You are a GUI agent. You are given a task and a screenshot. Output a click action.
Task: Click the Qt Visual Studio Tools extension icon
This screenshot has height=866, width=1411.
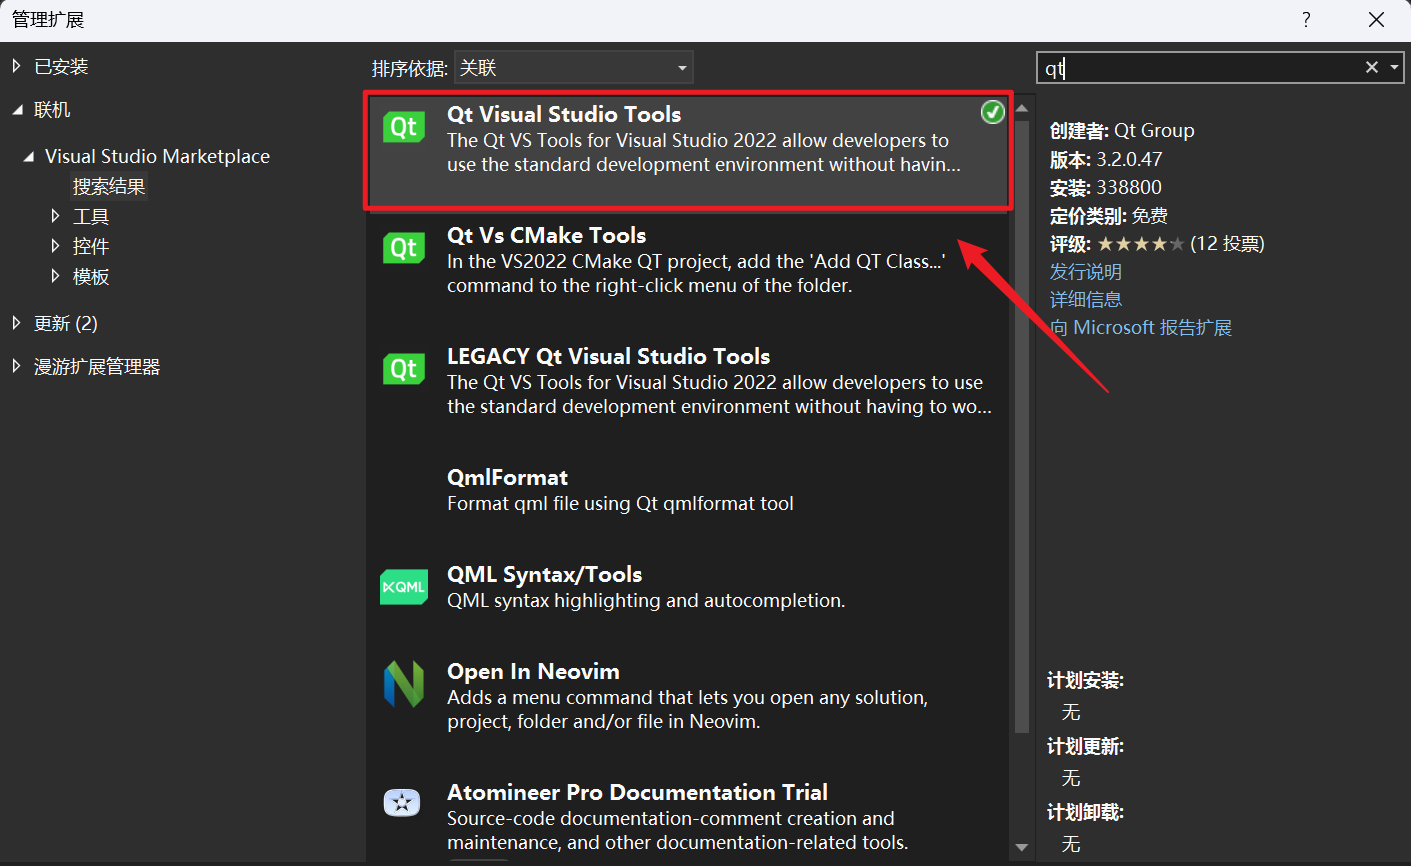click(x=403, y=128)
